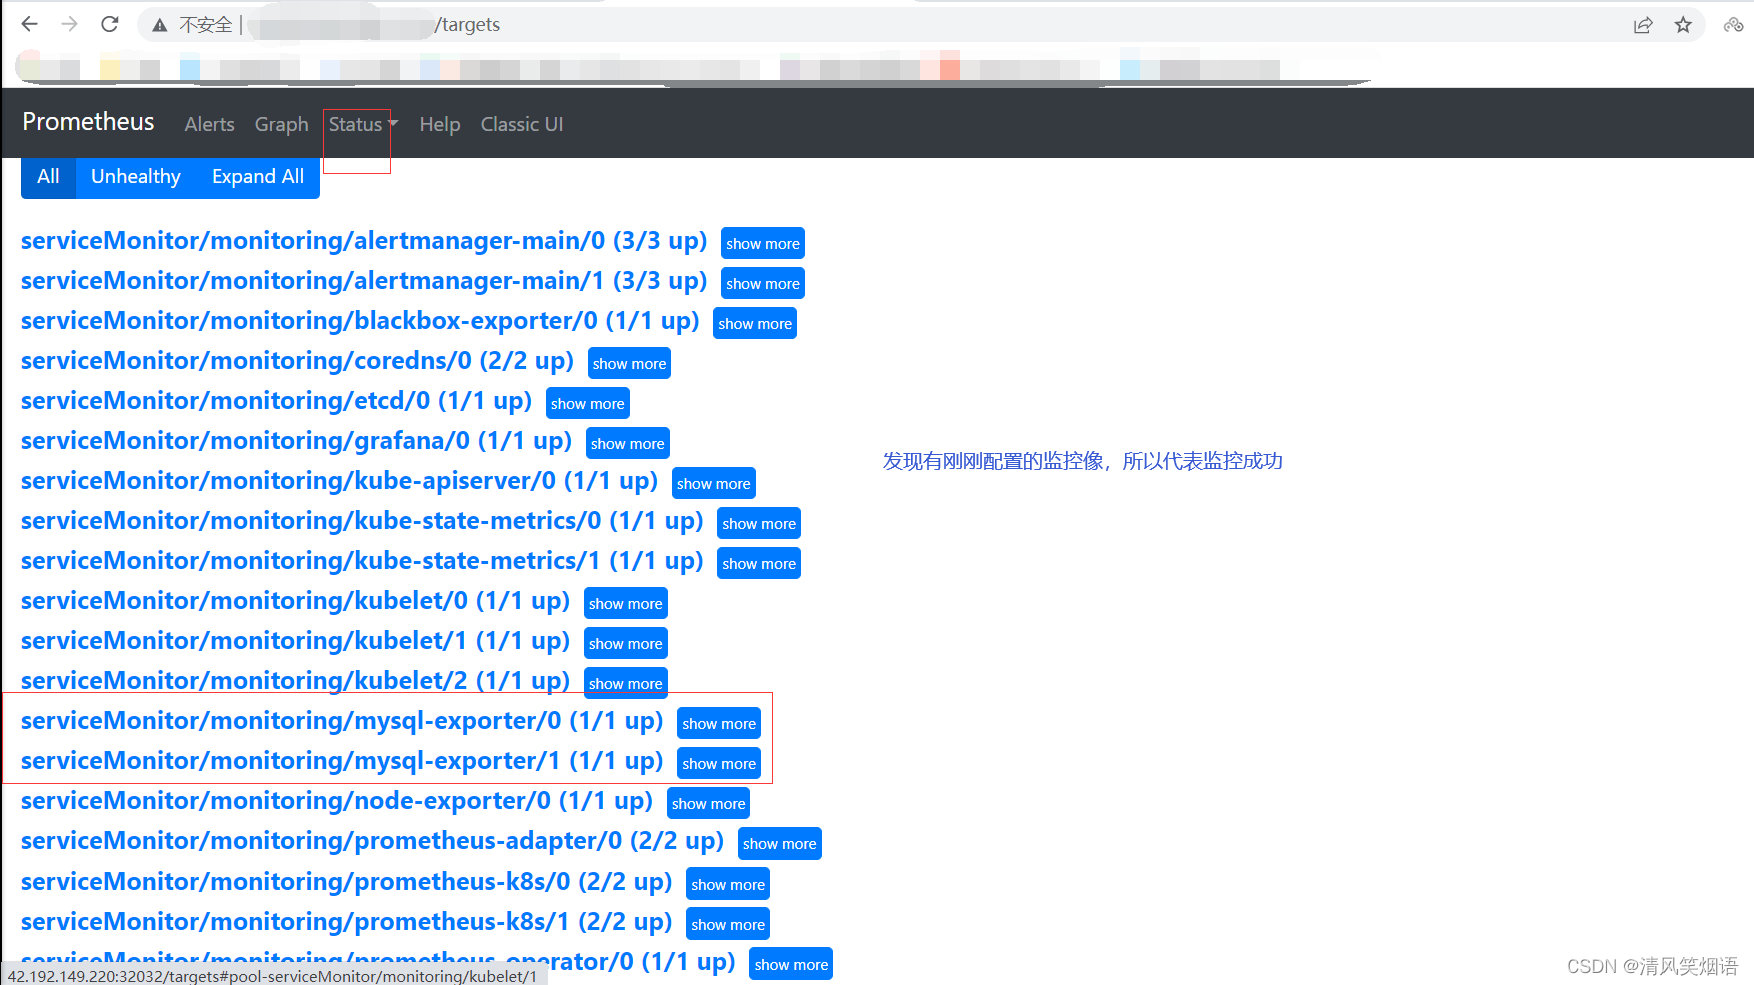Open prometheus-adapter/0 target pool link
This screenshot has height=985, width=1754.
372,841
